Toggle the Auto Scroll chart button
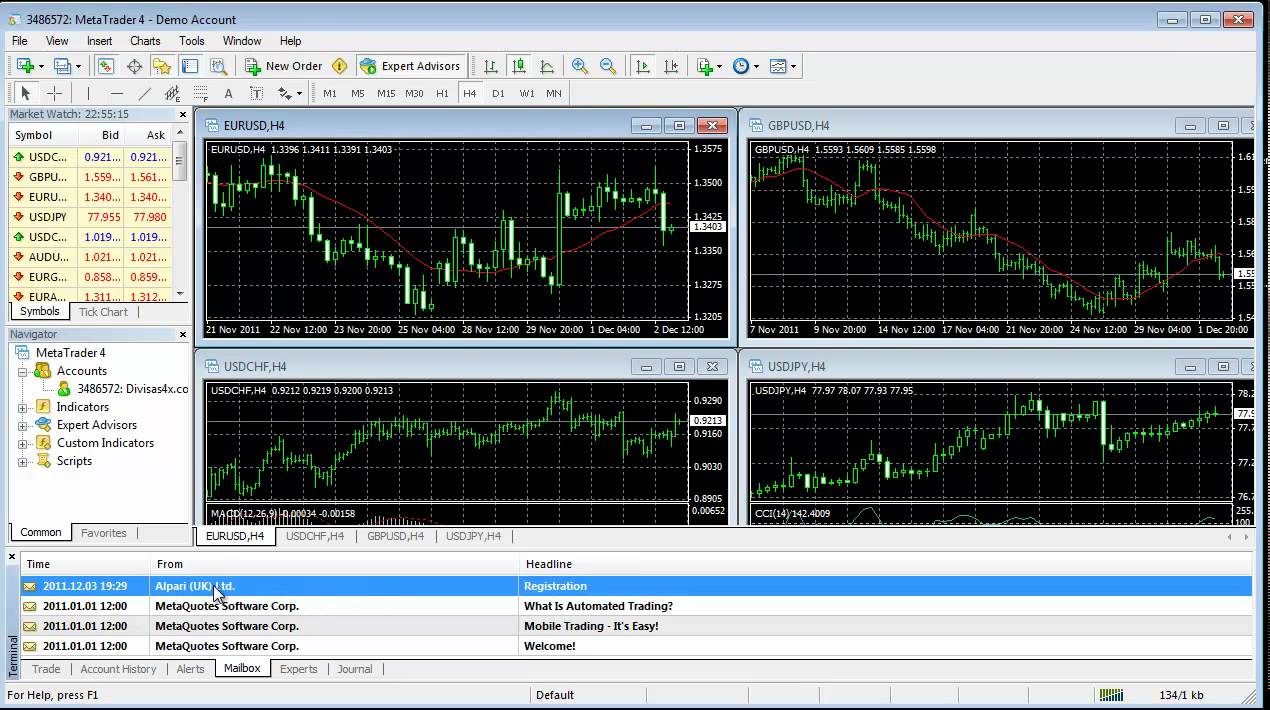1270x710 pixels. tap(643, 66)
